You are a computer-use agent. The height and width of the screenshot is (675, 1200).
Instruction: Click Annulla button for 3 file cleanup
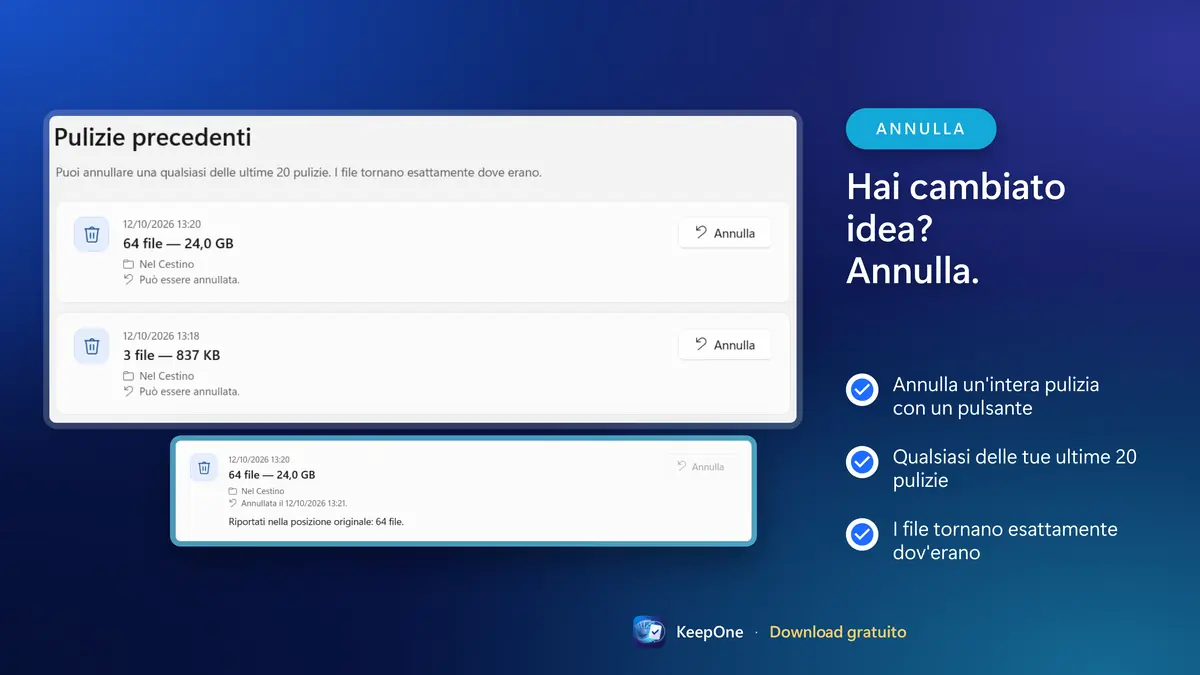725,345
